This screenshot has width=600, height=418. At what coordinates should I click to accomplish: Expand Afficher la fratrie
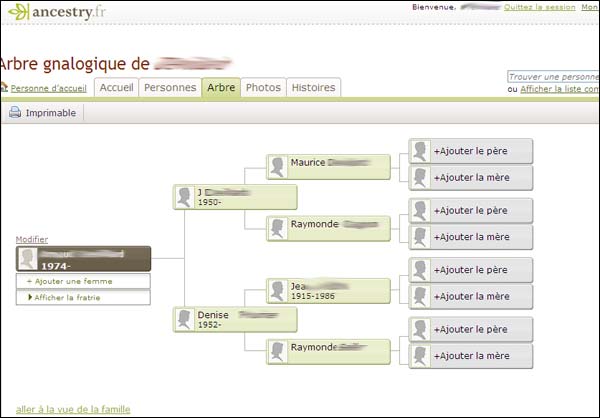[x=83, y=297]
